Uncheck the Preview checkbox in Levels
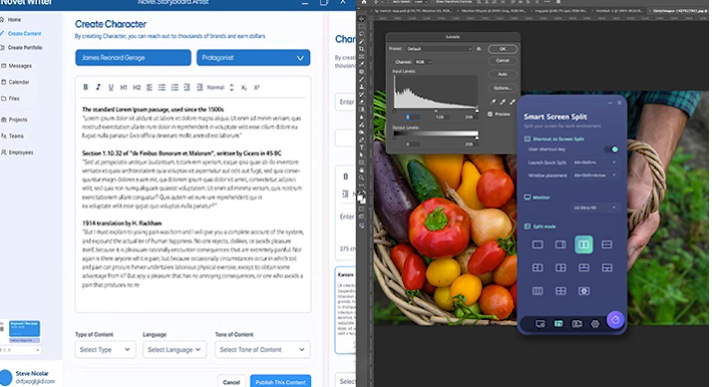 pos(490,114)
